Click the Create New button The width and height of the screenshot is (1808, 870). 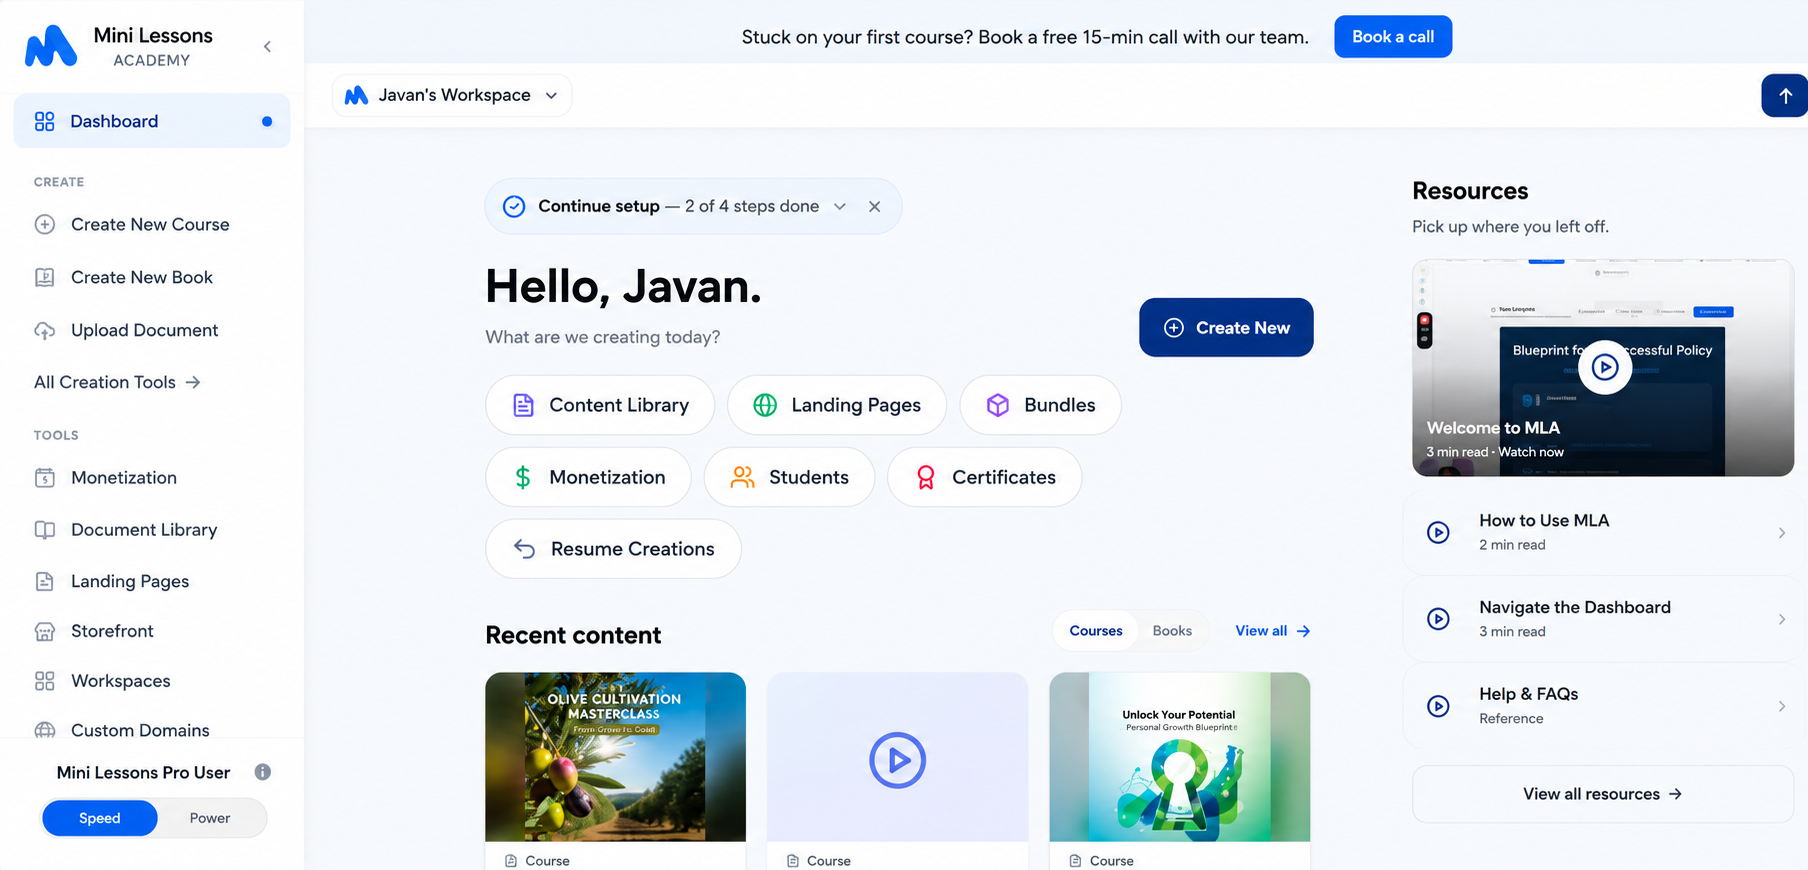[x=1226, y=327]
